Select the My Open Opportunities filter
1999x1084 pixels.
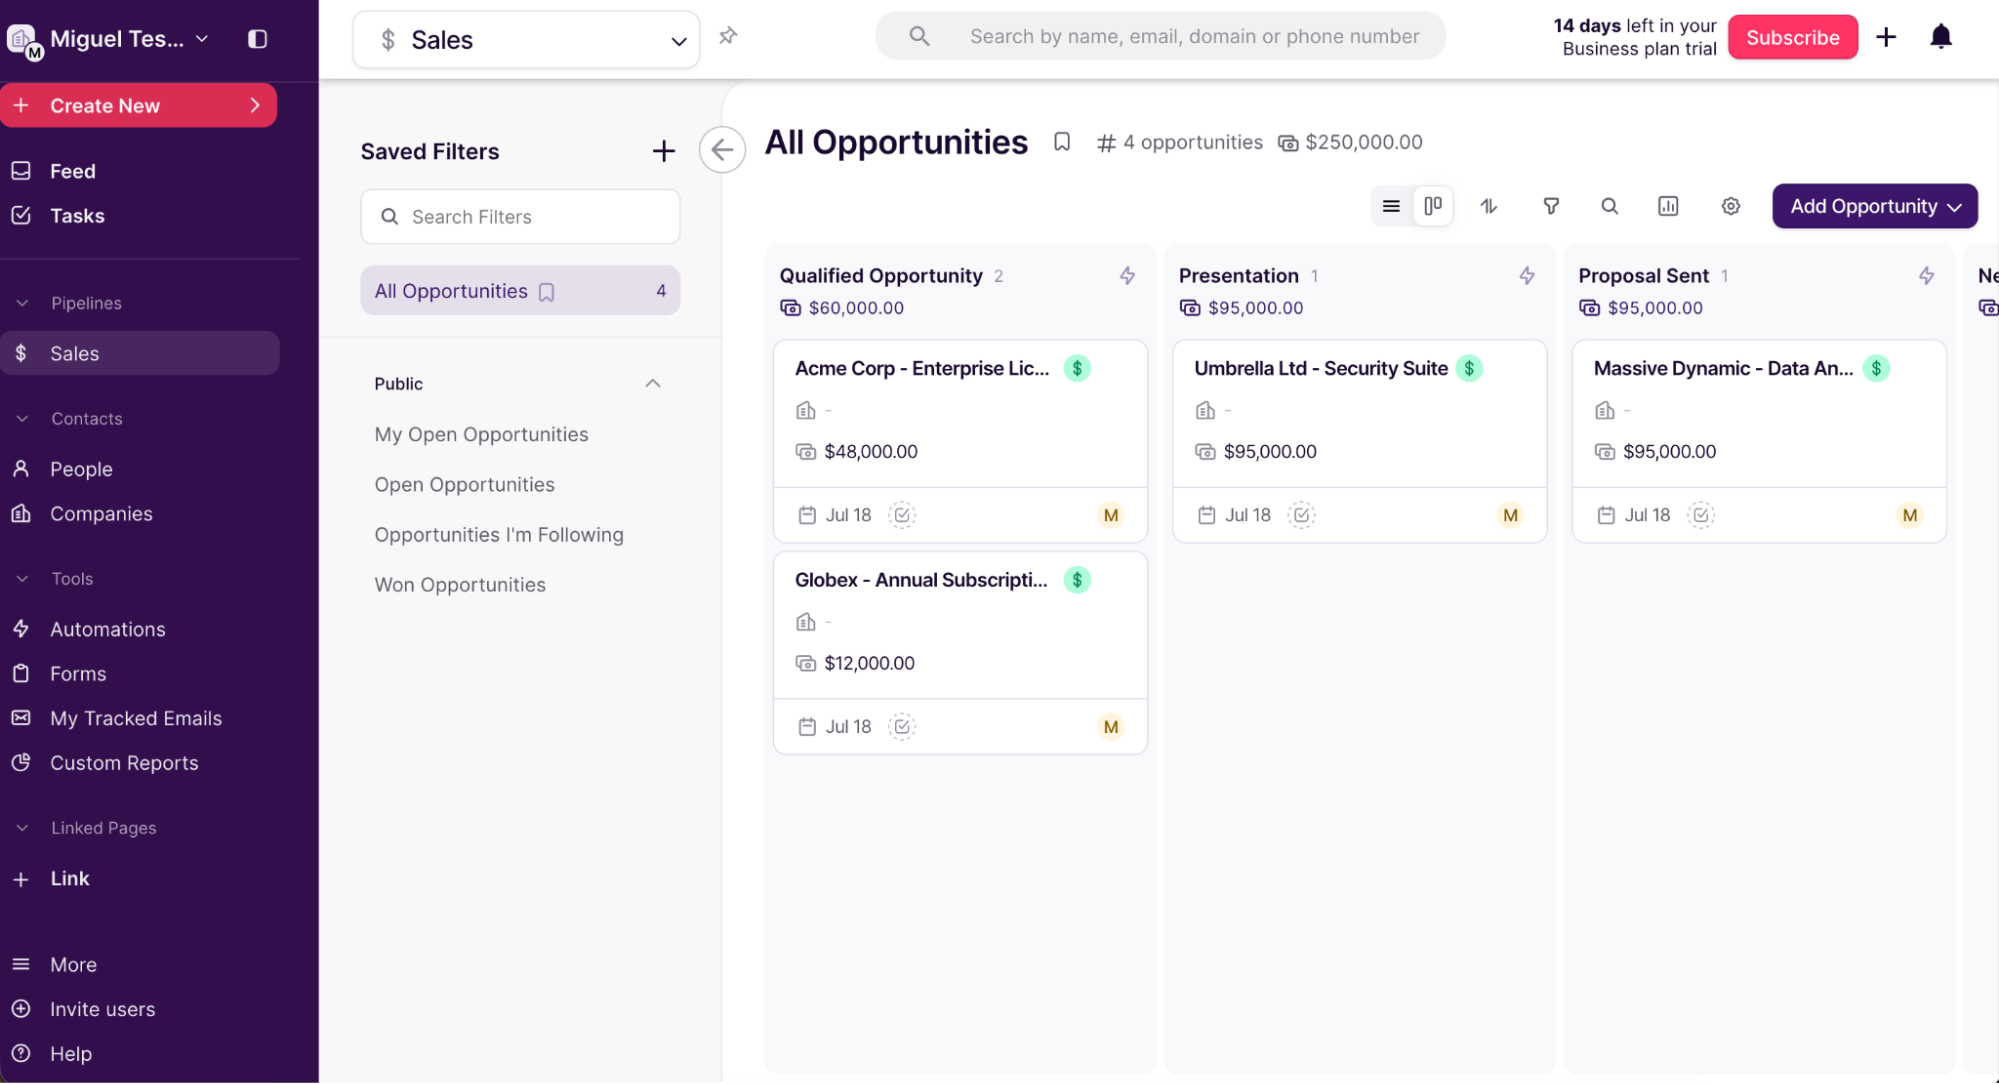coord(481,435)
